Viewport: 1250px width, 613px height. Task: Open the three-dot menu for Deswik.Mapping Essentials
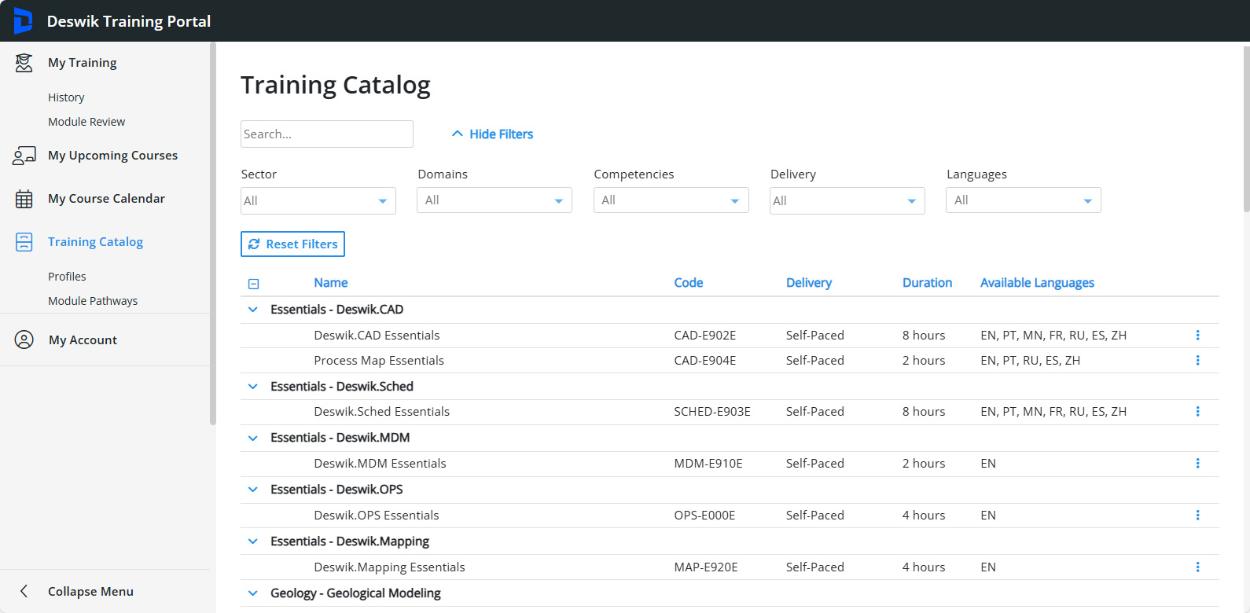coord(1197,567)
